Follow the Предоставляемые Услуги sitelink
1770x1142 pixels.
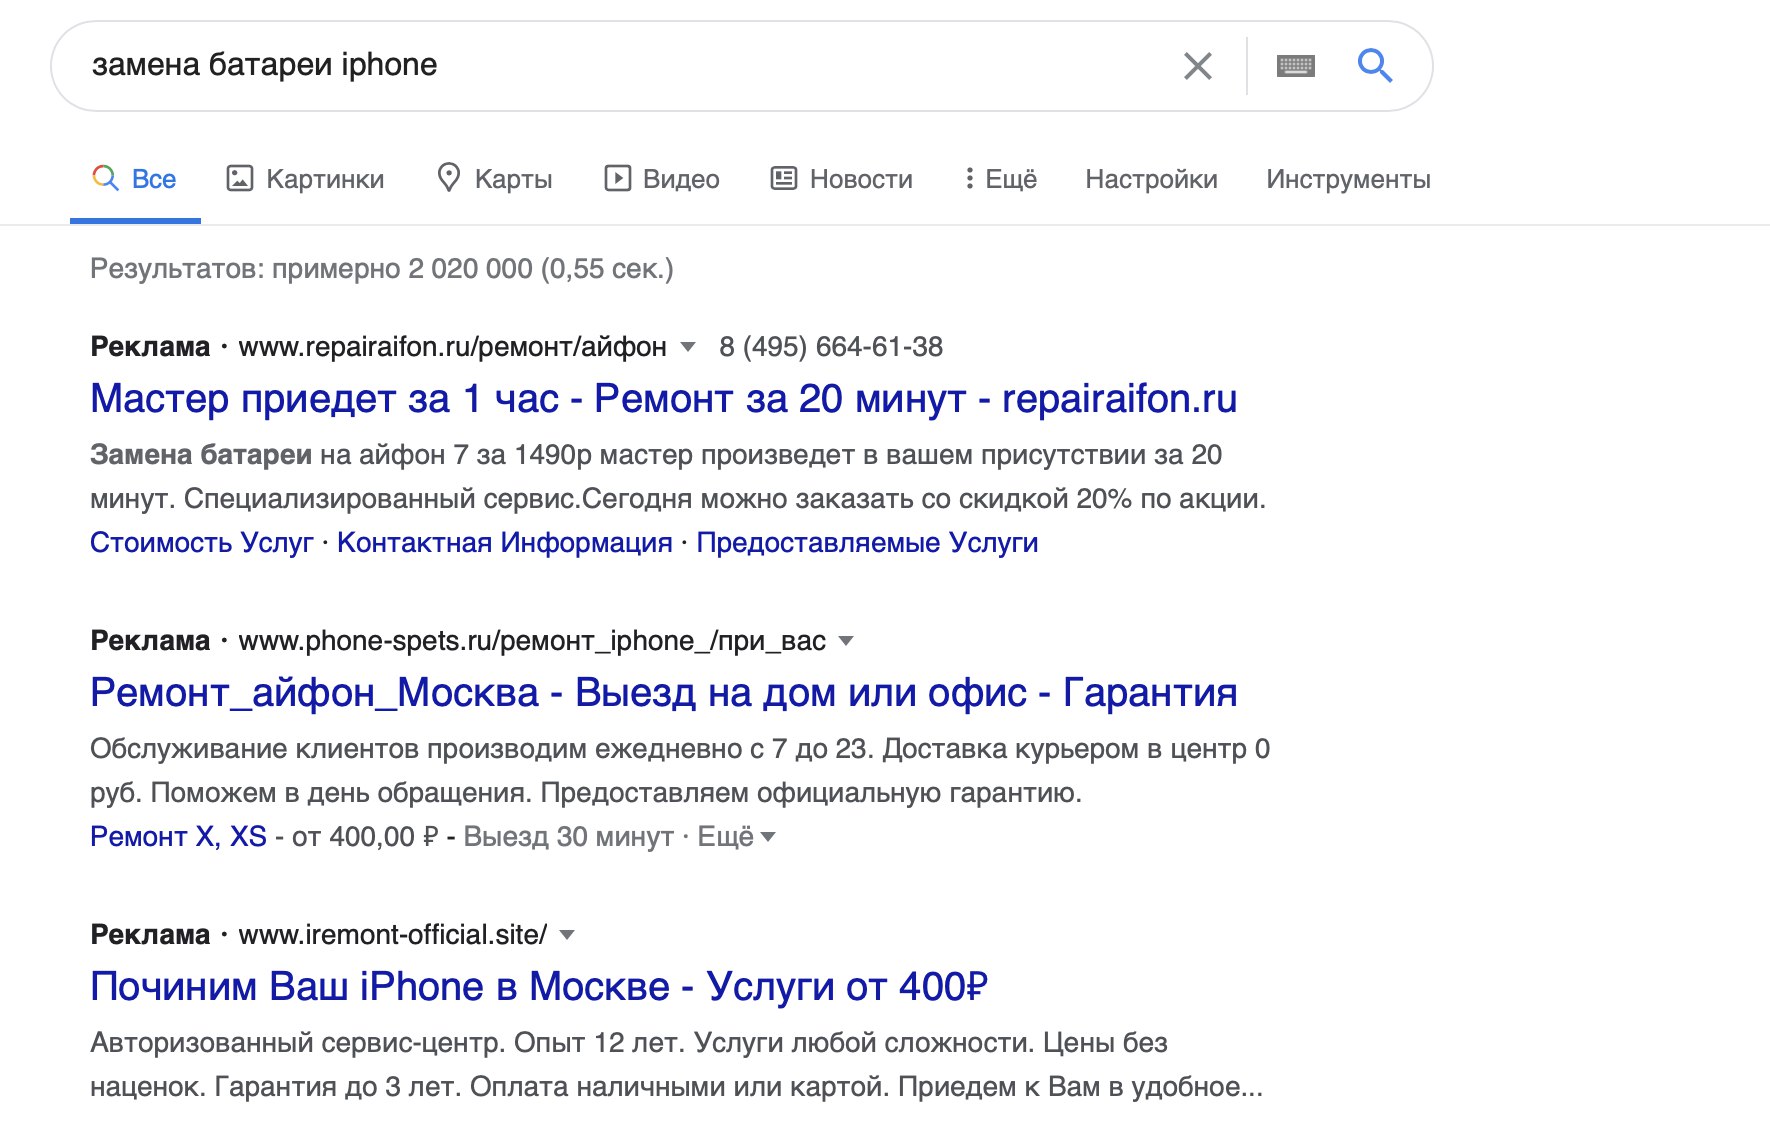point(867,543)
